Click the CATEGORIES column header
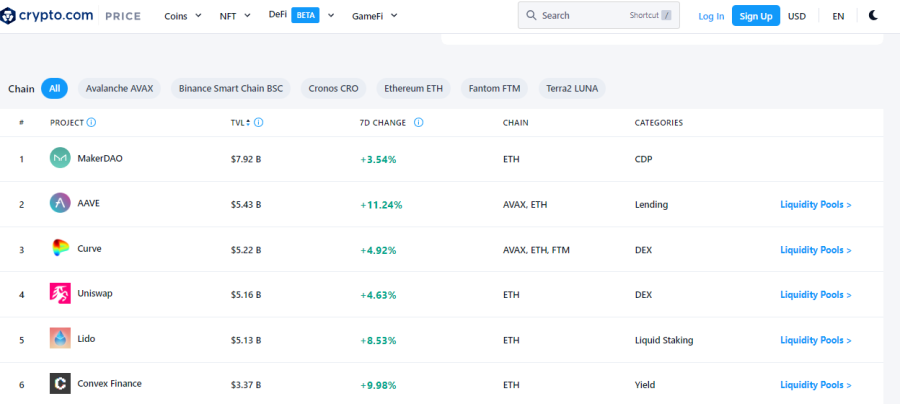 point(659,122)
